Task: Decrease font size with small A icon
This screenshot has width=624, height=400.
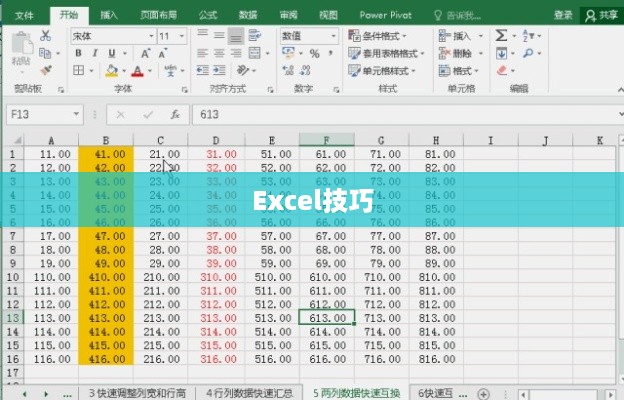Action: (162, 53)
